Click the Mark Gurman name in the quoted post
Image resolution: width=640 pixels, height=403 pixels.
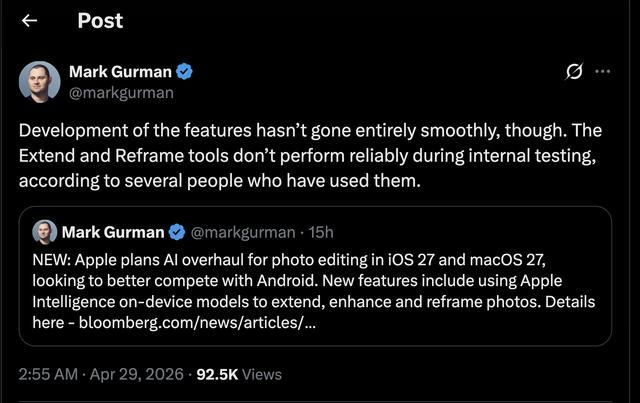[113, 232]
